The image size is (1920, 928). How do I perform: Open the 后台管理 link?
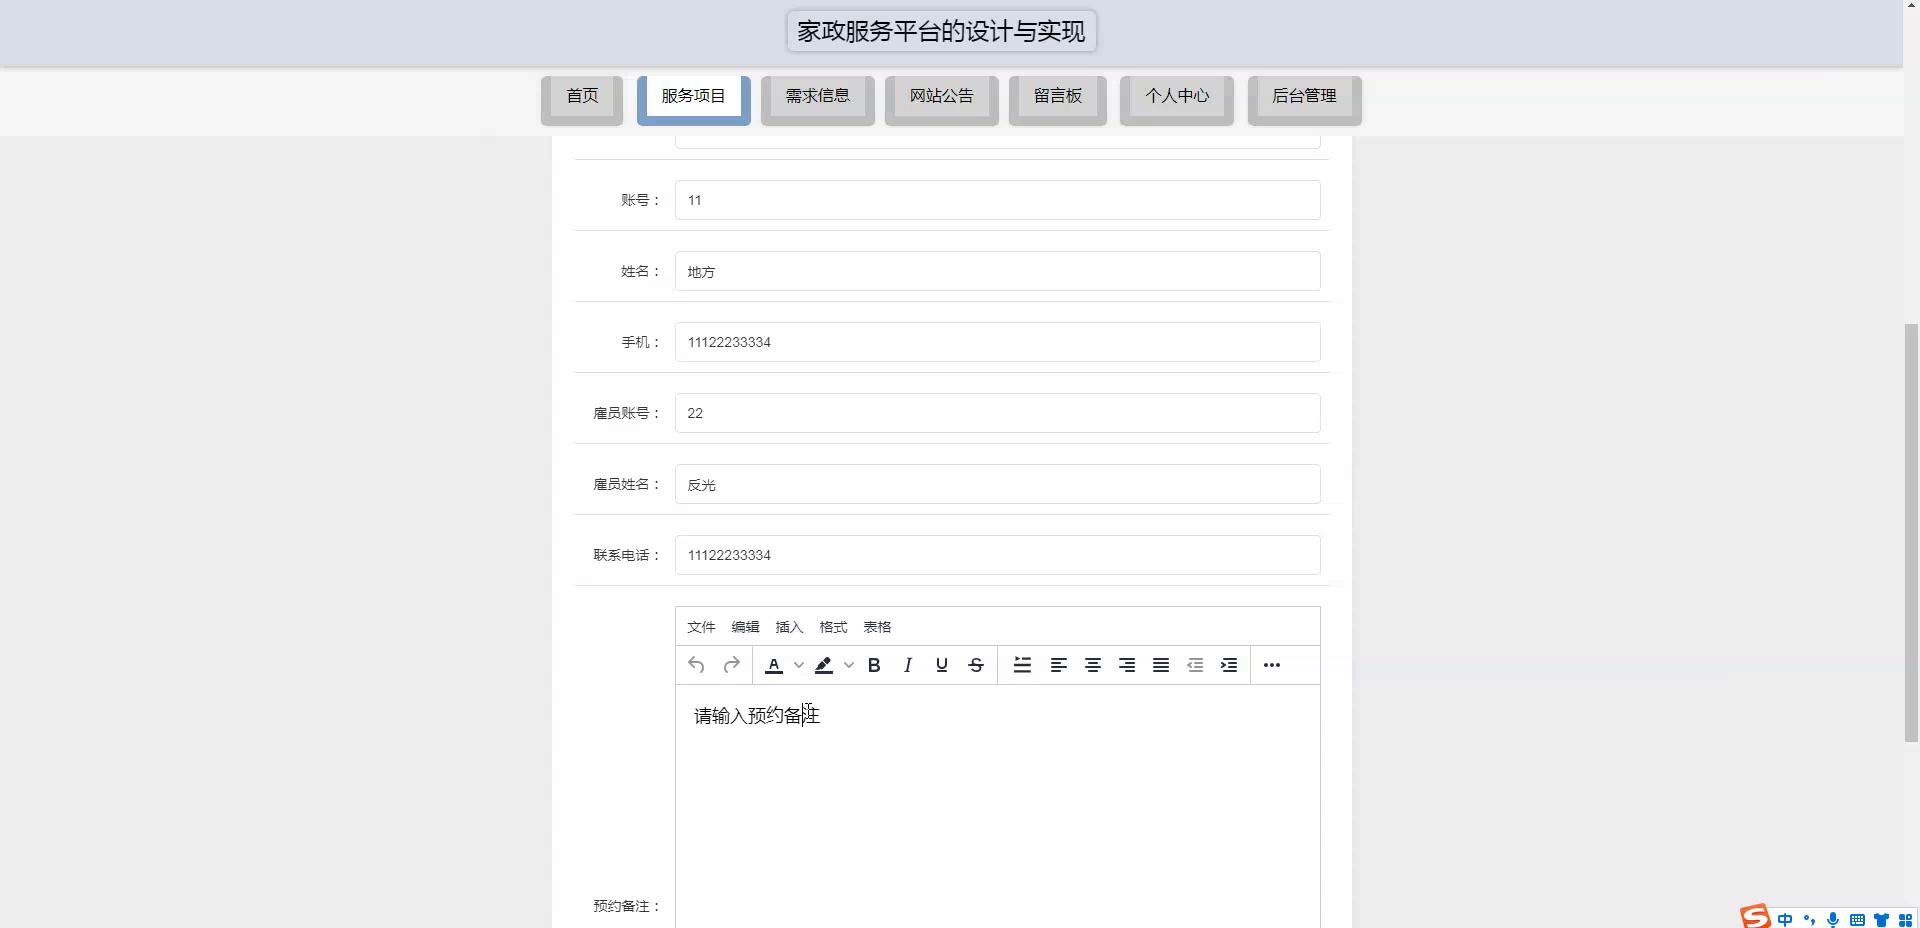[x=1304, y=96]
